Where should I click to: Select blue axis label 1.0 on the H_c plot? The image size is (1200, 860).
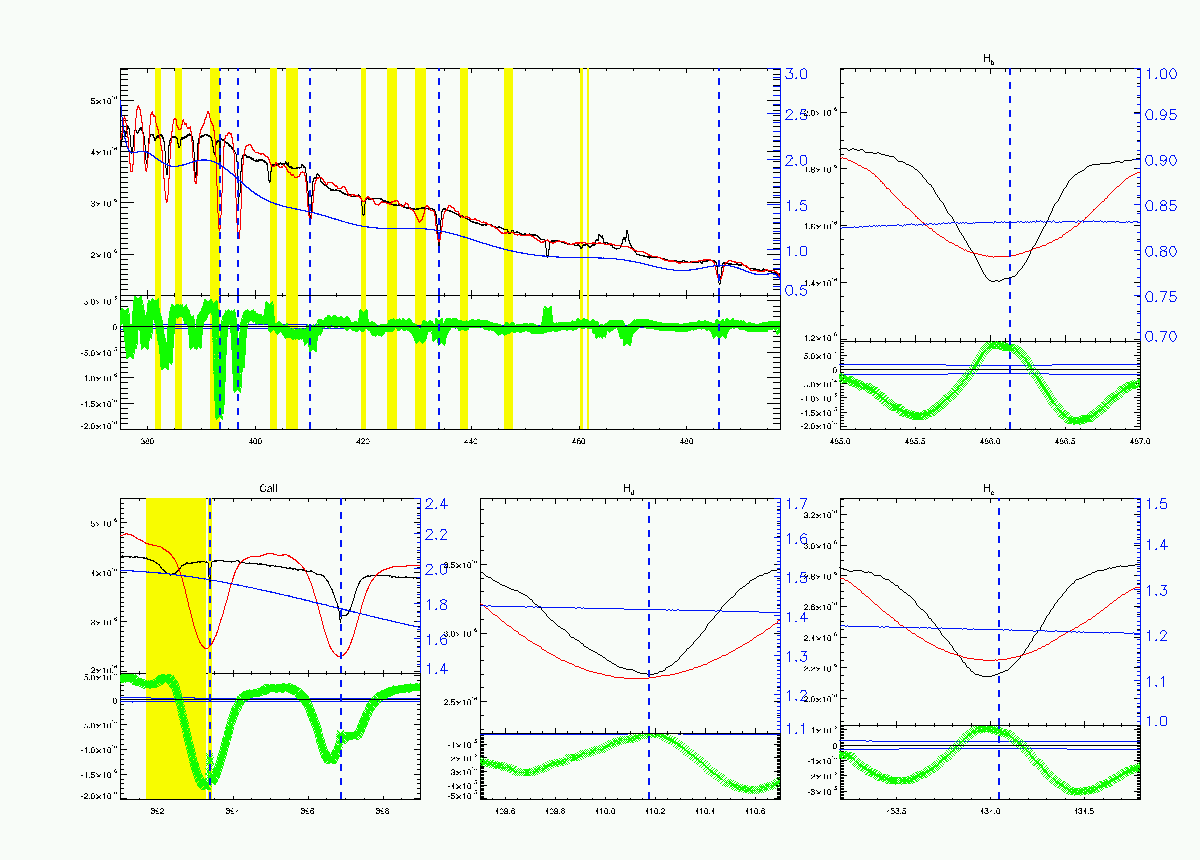click(x=1156, y=721)
